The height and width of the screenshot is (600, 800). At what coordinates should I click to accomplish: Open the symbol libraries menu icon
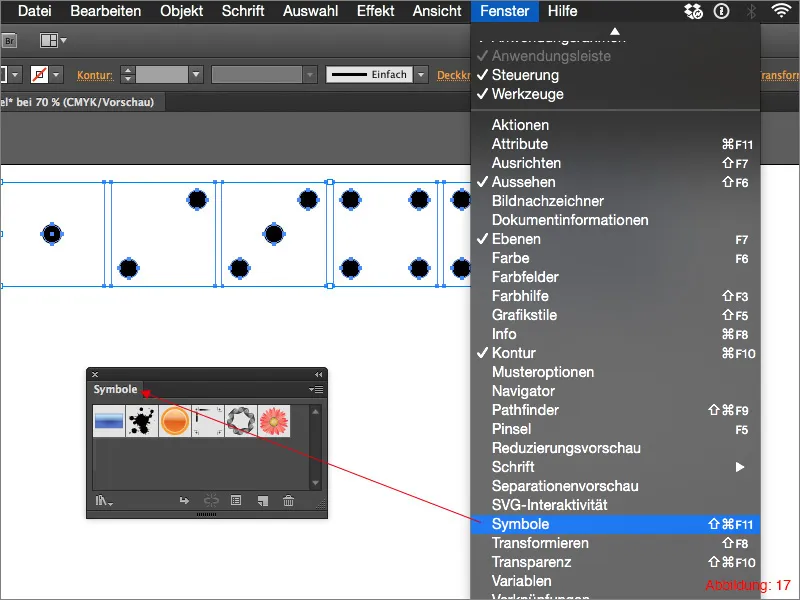[104, 501]
